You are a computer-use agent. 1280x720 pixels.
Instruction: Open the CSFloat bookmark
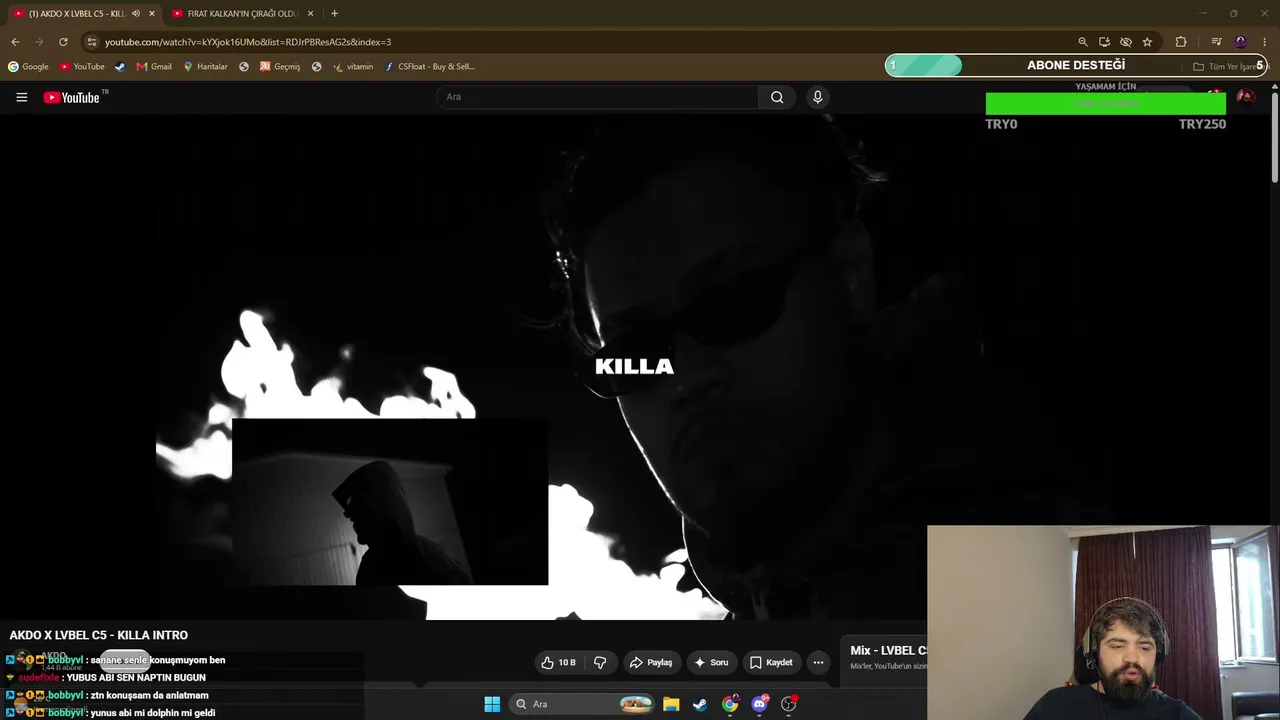click(429, 67)
